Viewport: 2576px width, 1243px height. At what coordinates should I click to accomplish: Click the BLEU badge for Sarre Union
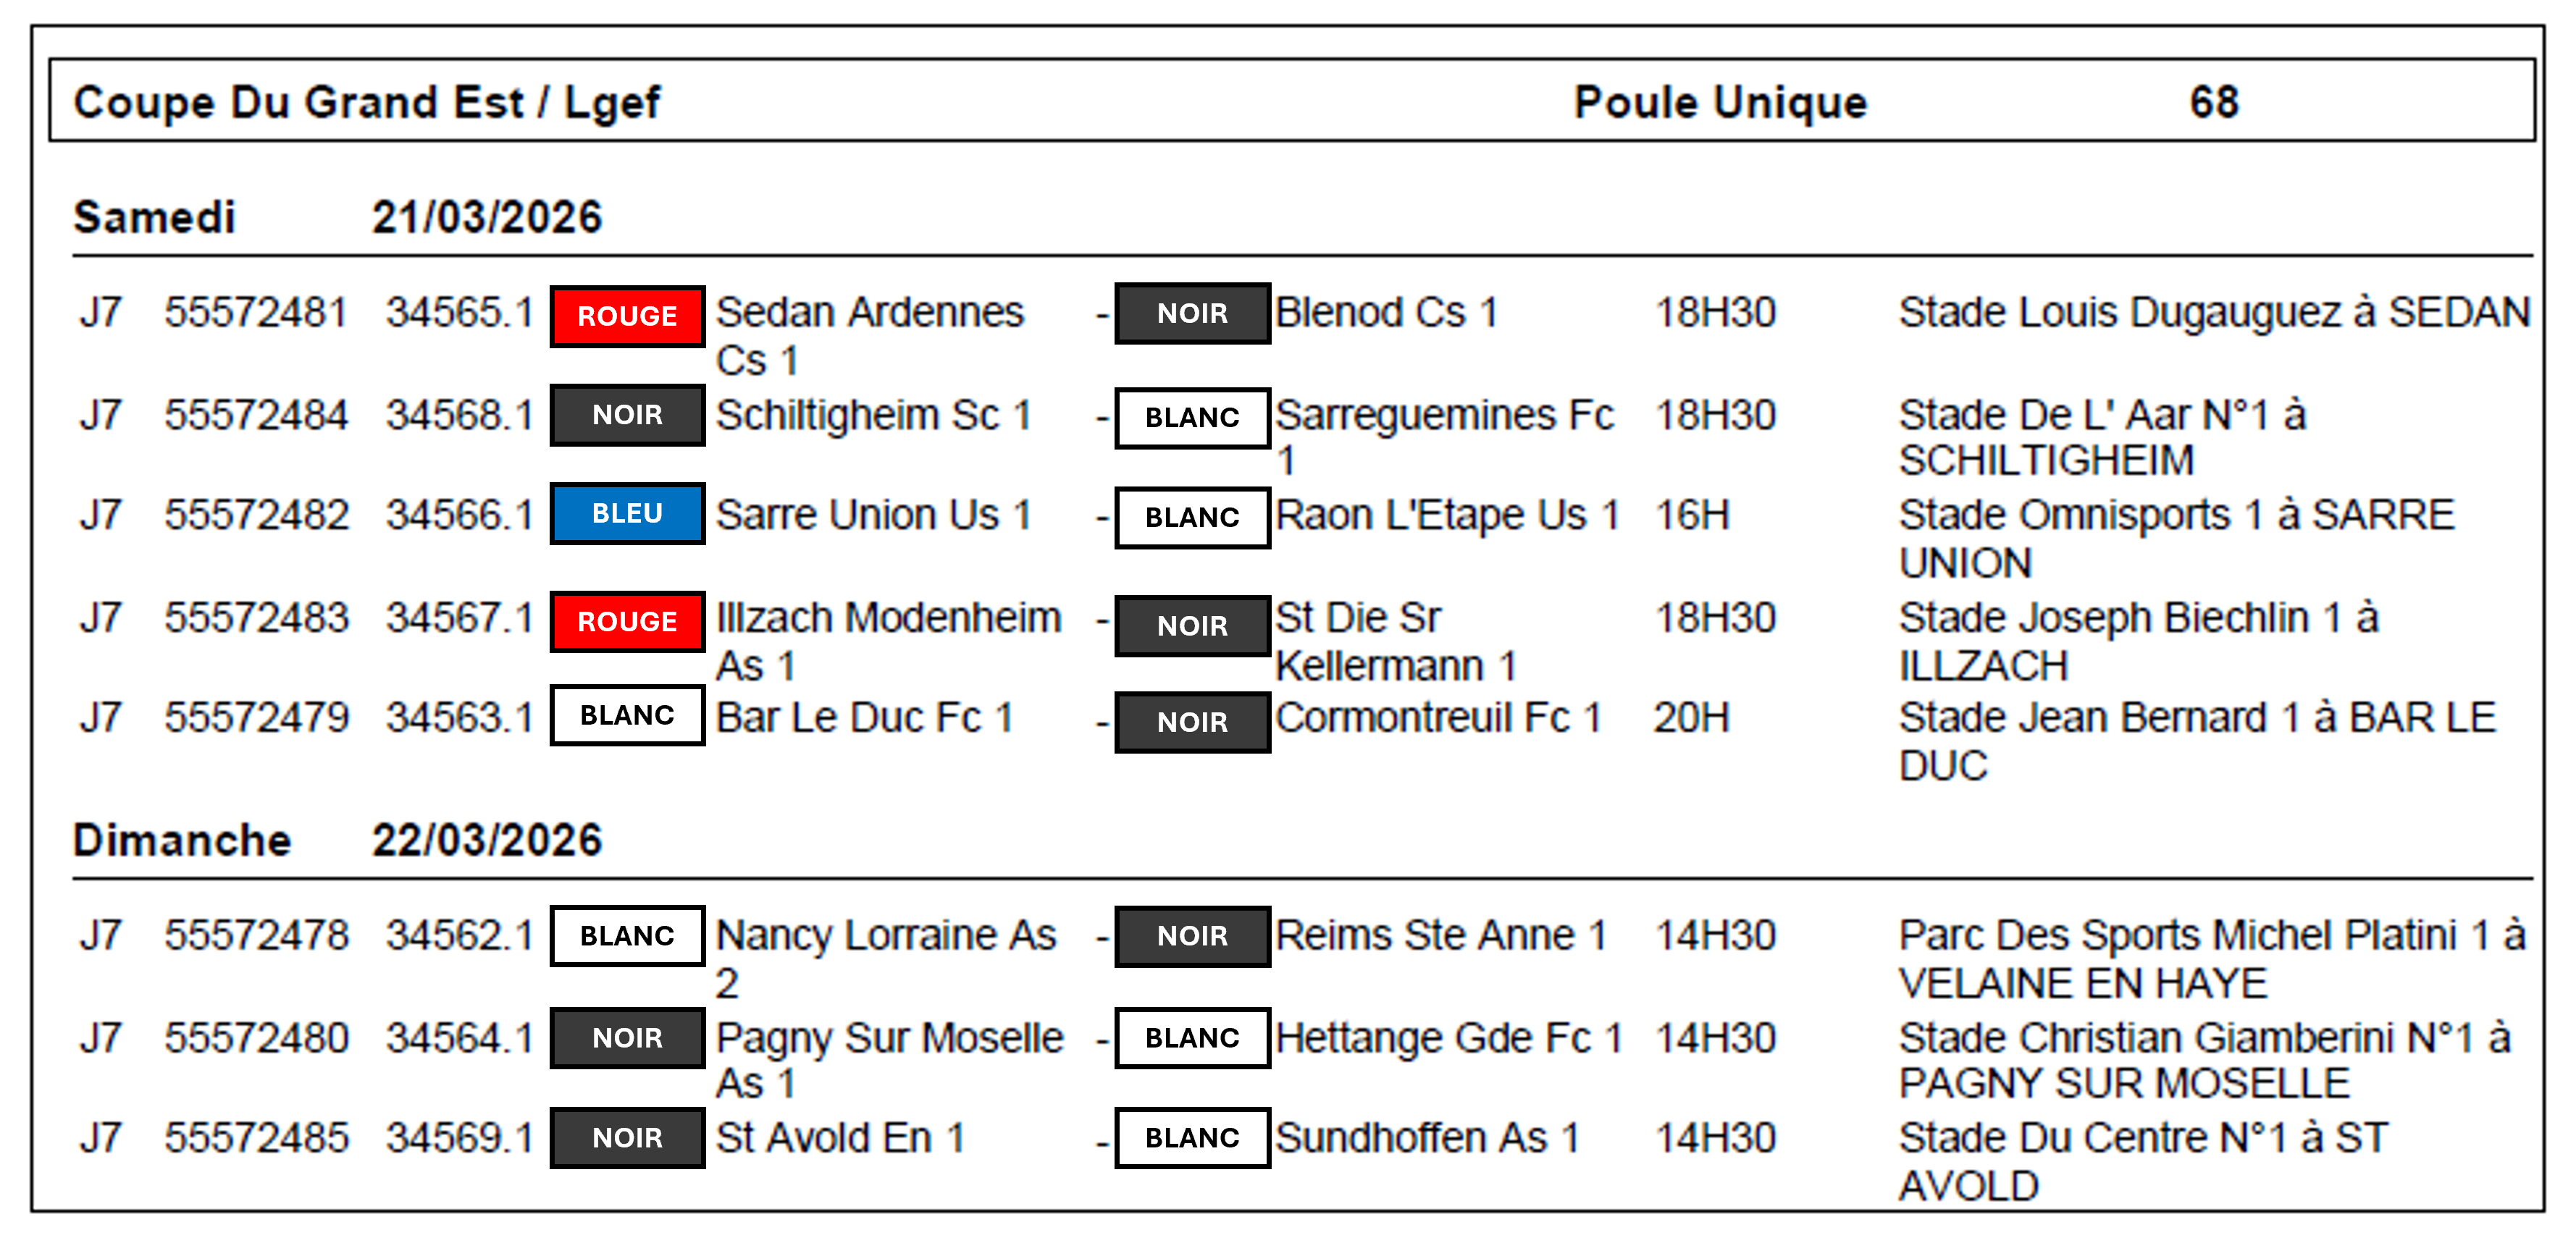[627, 514]
